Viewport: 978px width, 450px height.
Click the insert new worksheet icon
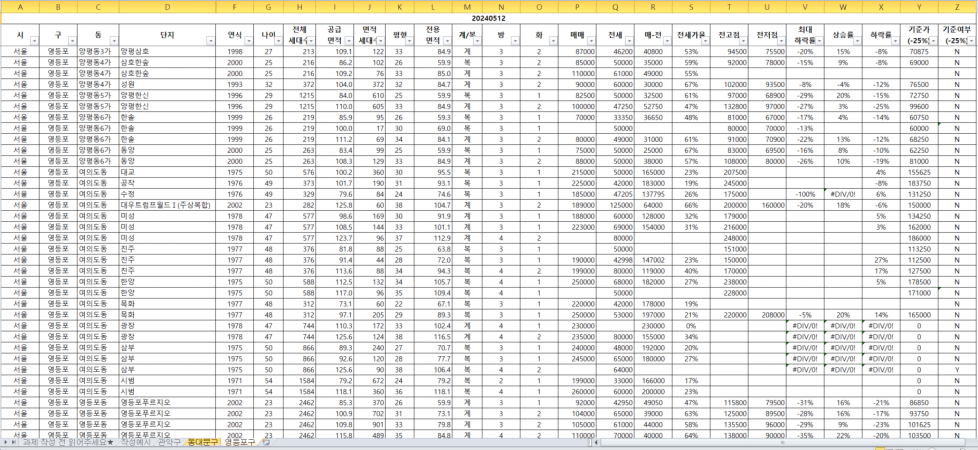(266, 442)
